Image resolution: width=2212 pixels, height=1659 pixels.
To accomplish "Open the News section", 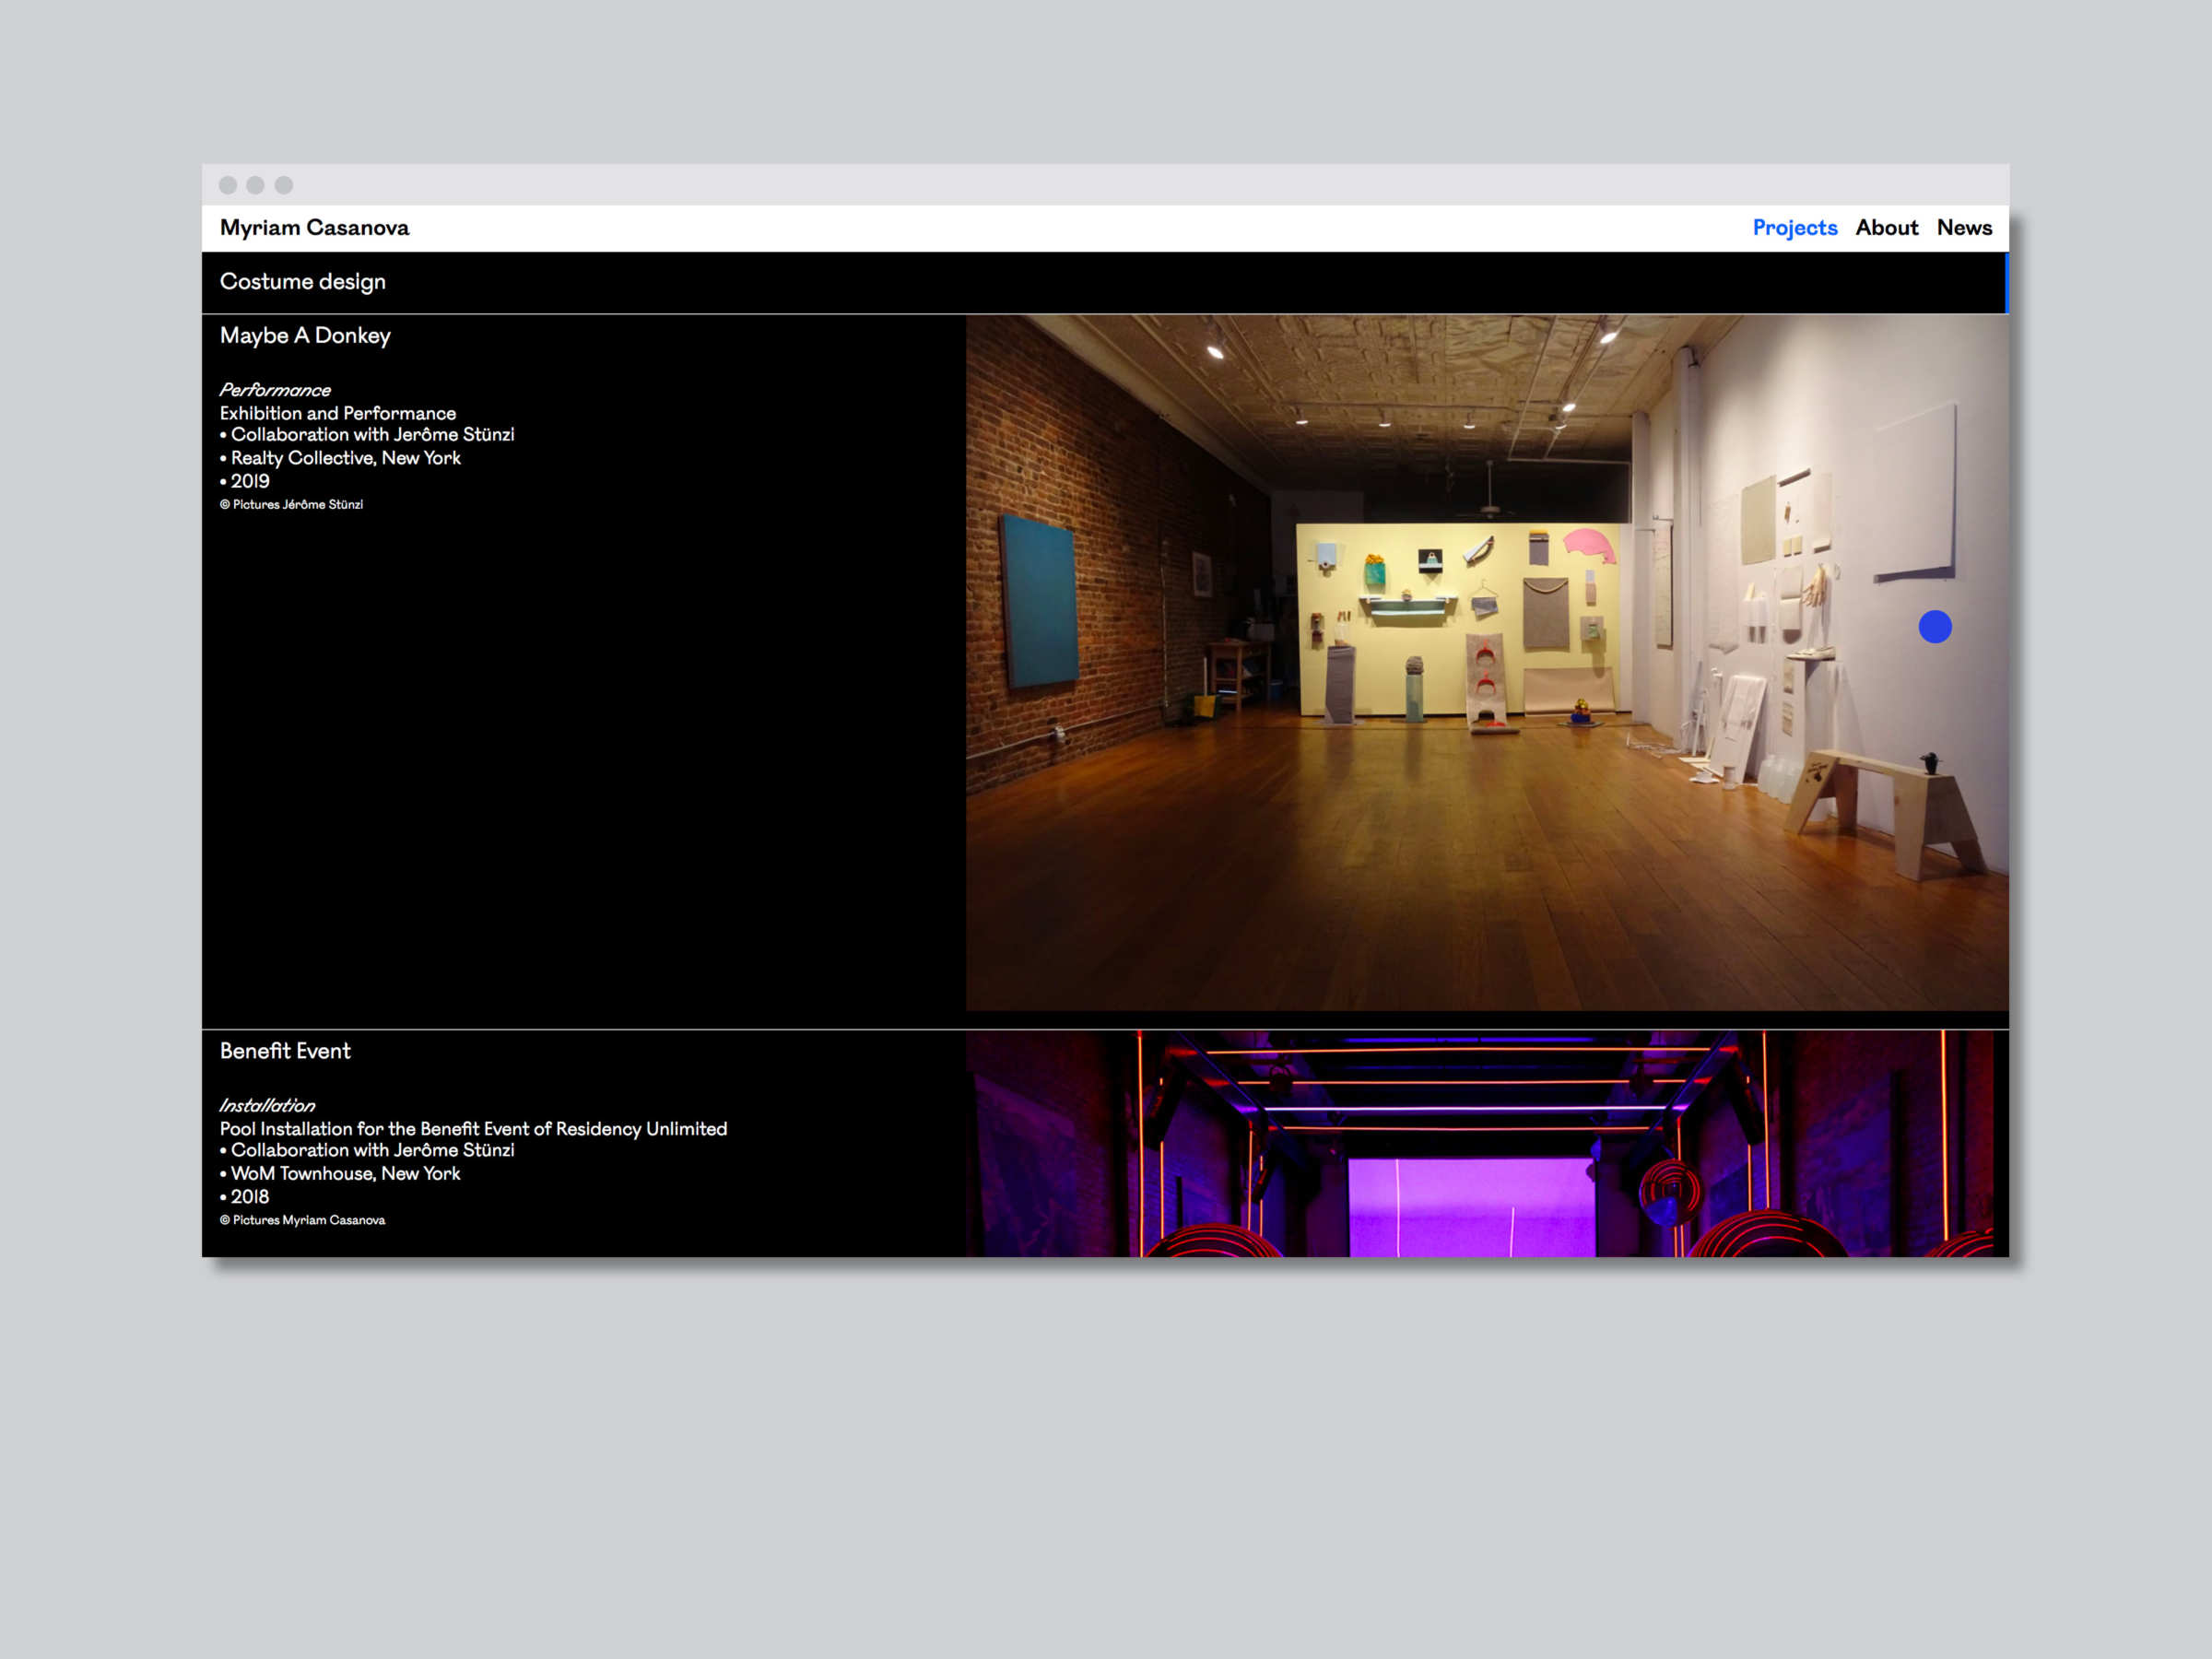I will [1964, 228].
